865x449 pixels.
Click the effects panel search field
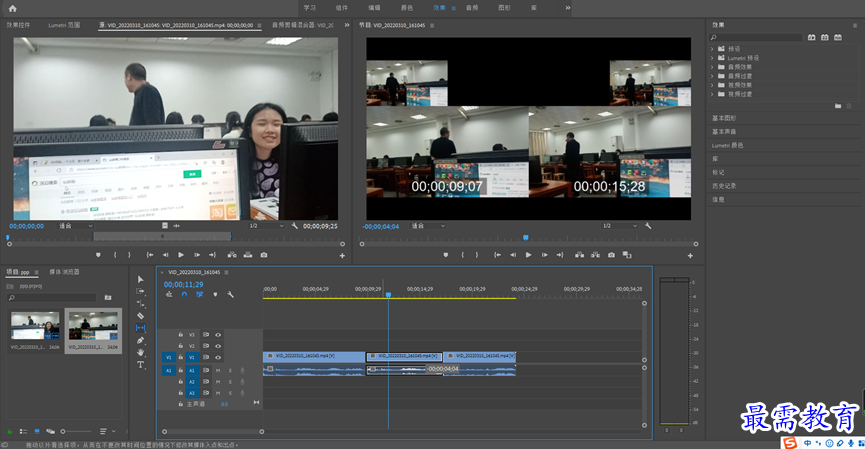[756, 38]
